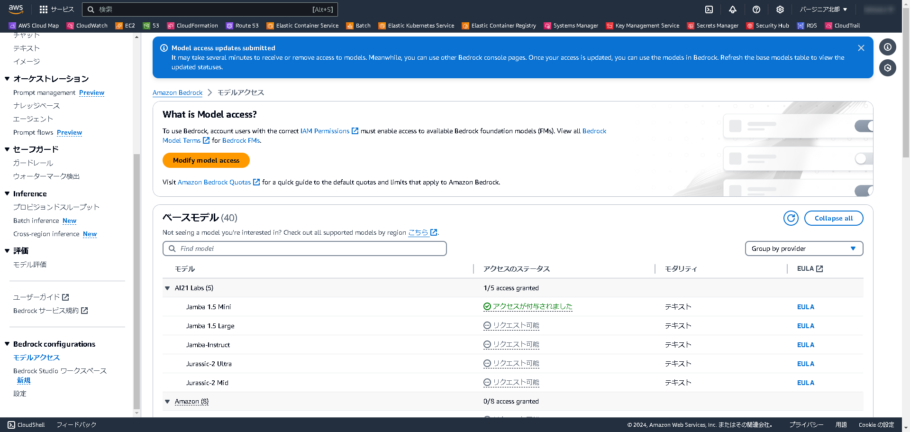Screen dimensions: 910x432
Task: Click リクエスト可能 status for Jamba 1.5 Large
Action: (x=511, y=326)
